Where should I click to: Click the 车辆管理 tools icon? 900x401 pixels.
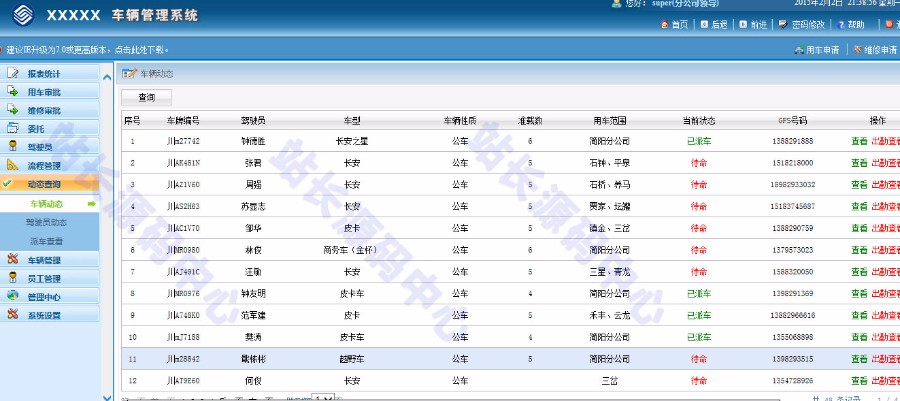13,259
